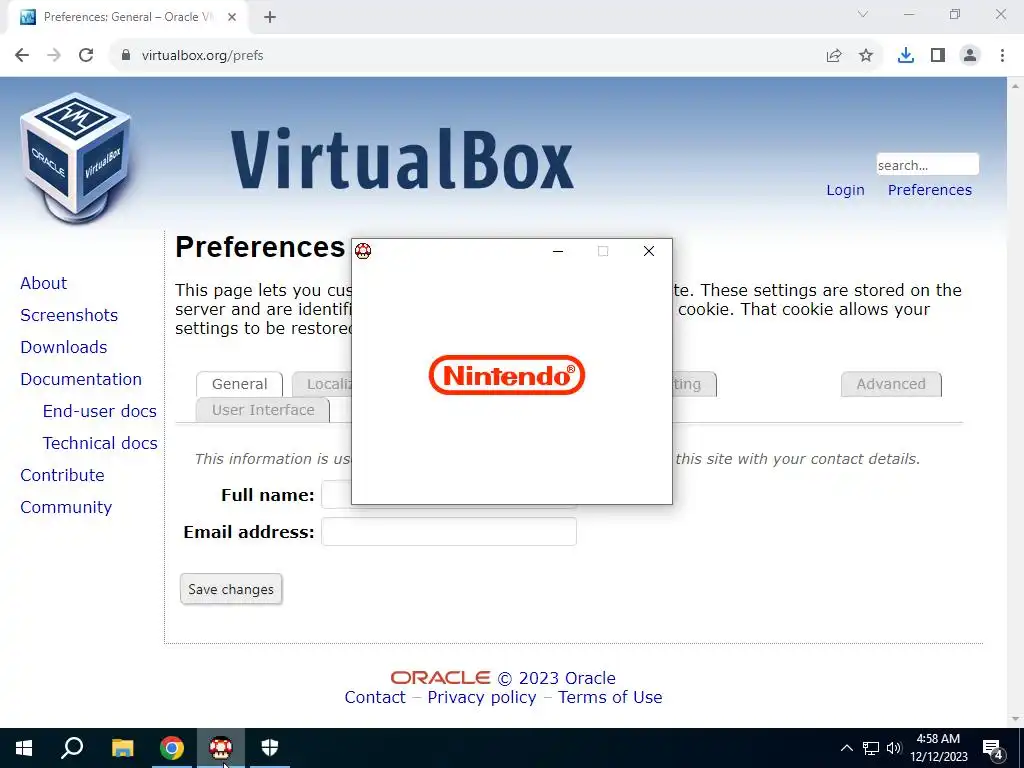Minimize the Nintendo popup window
The height and width of the screenshot is (768, 1024).
coord(558,251)
